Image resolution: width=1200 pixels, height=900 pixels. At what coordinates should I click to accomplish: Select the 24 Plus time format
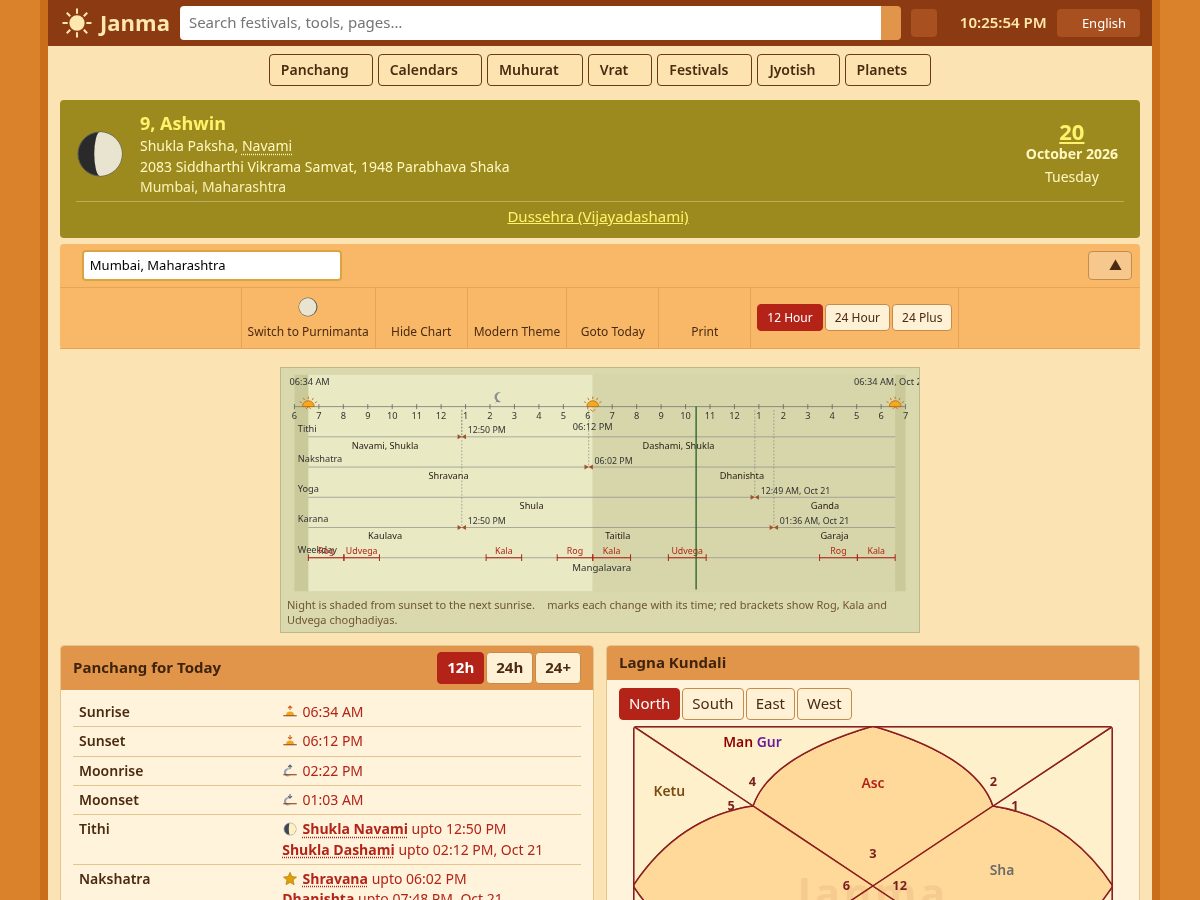click(922, 318)
